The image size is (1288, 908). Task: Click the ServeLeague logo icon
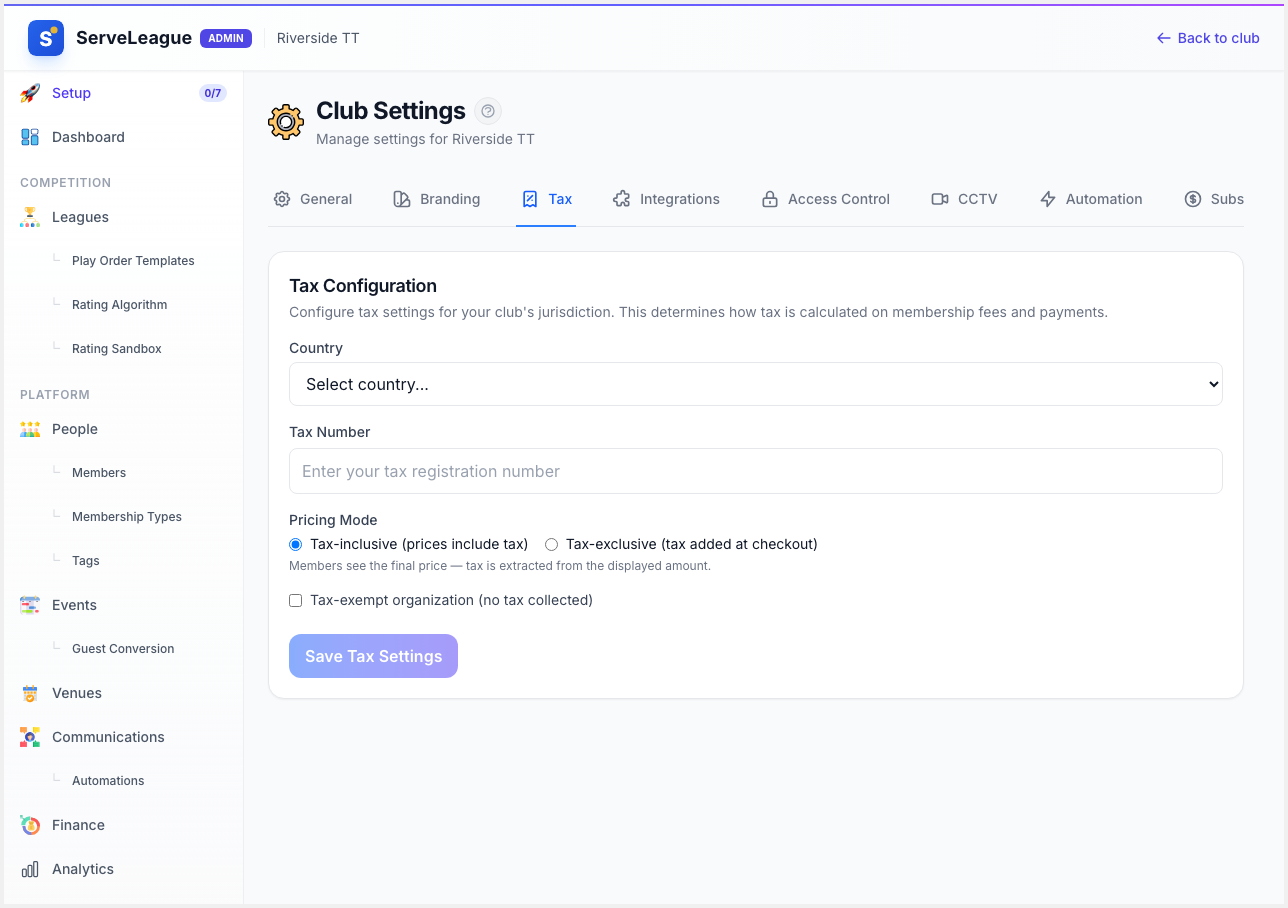click(46, 38)
